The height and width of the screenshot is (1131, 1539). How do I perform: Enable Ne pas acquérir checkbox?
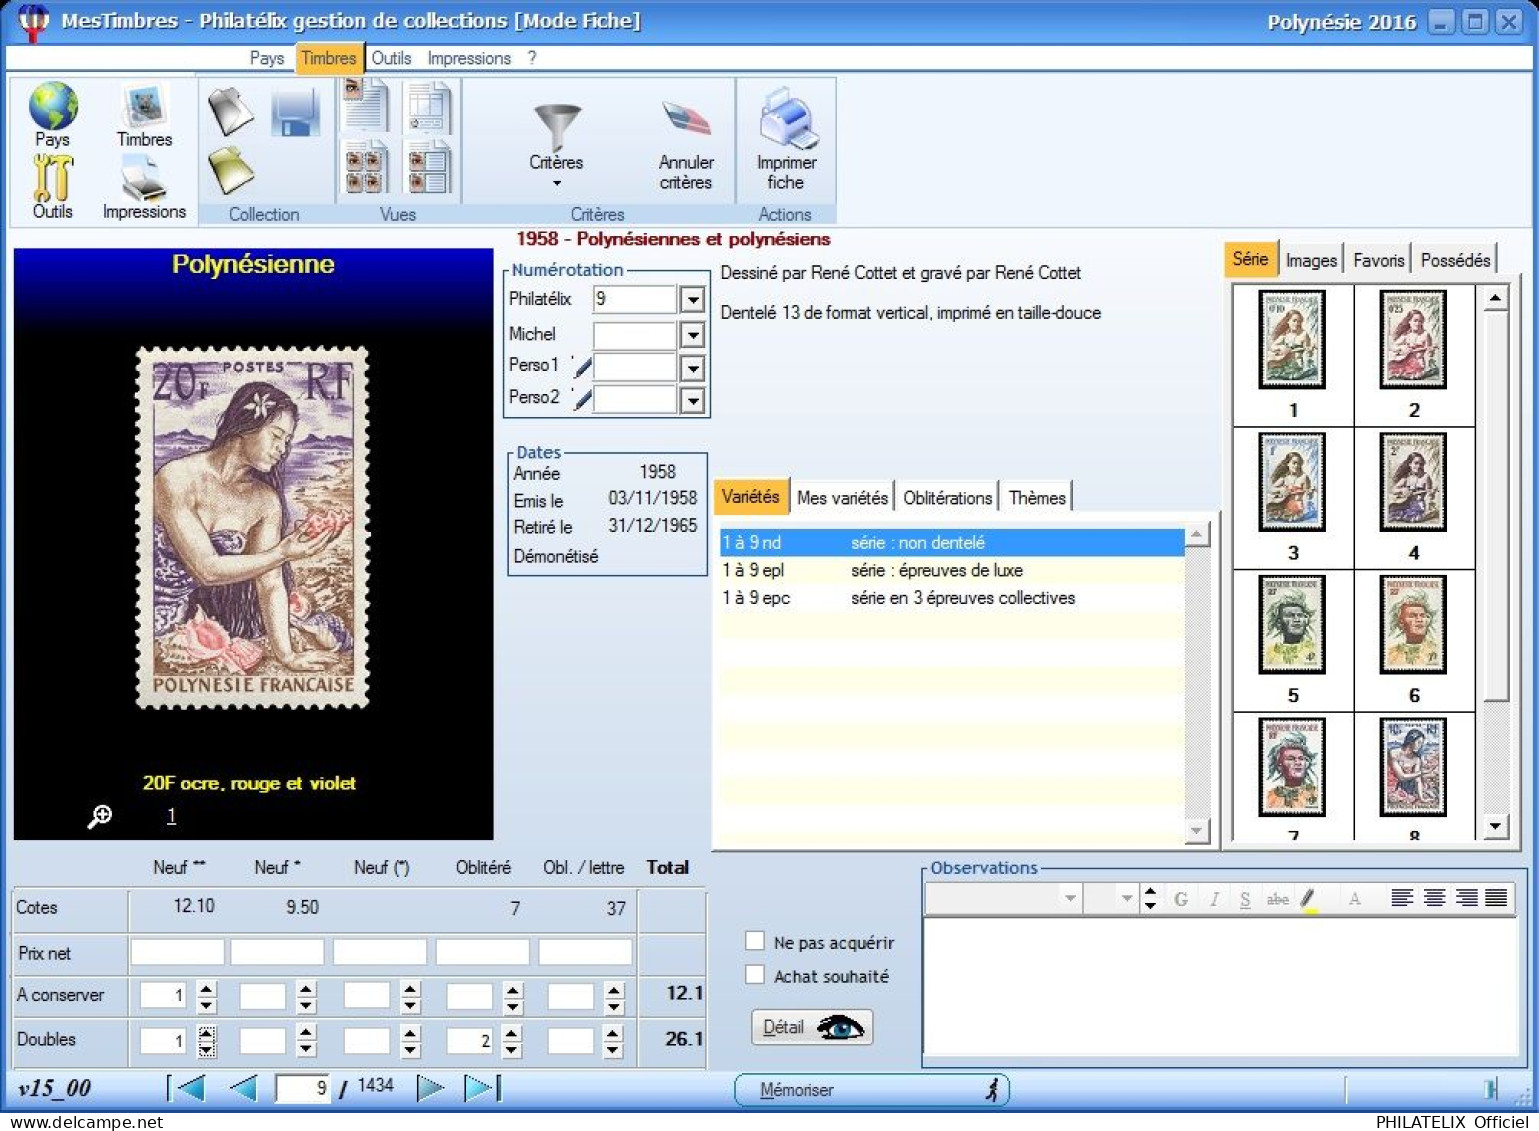[x=755, y=941]
